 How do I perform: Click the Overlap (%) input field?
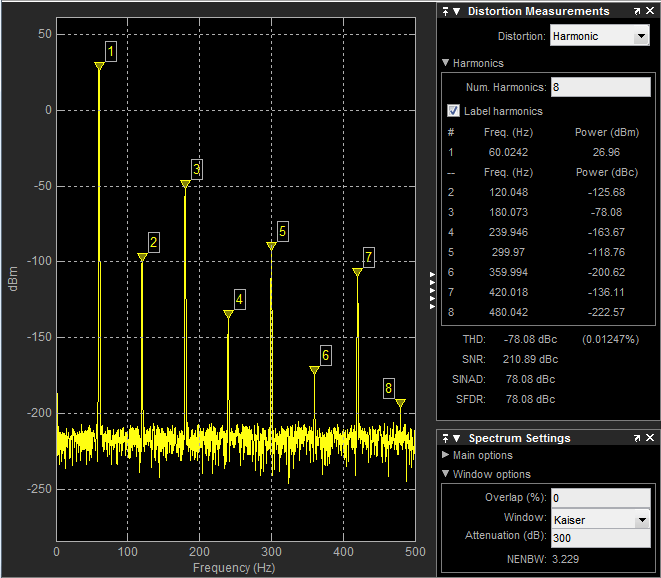click(x=600, y=498)
